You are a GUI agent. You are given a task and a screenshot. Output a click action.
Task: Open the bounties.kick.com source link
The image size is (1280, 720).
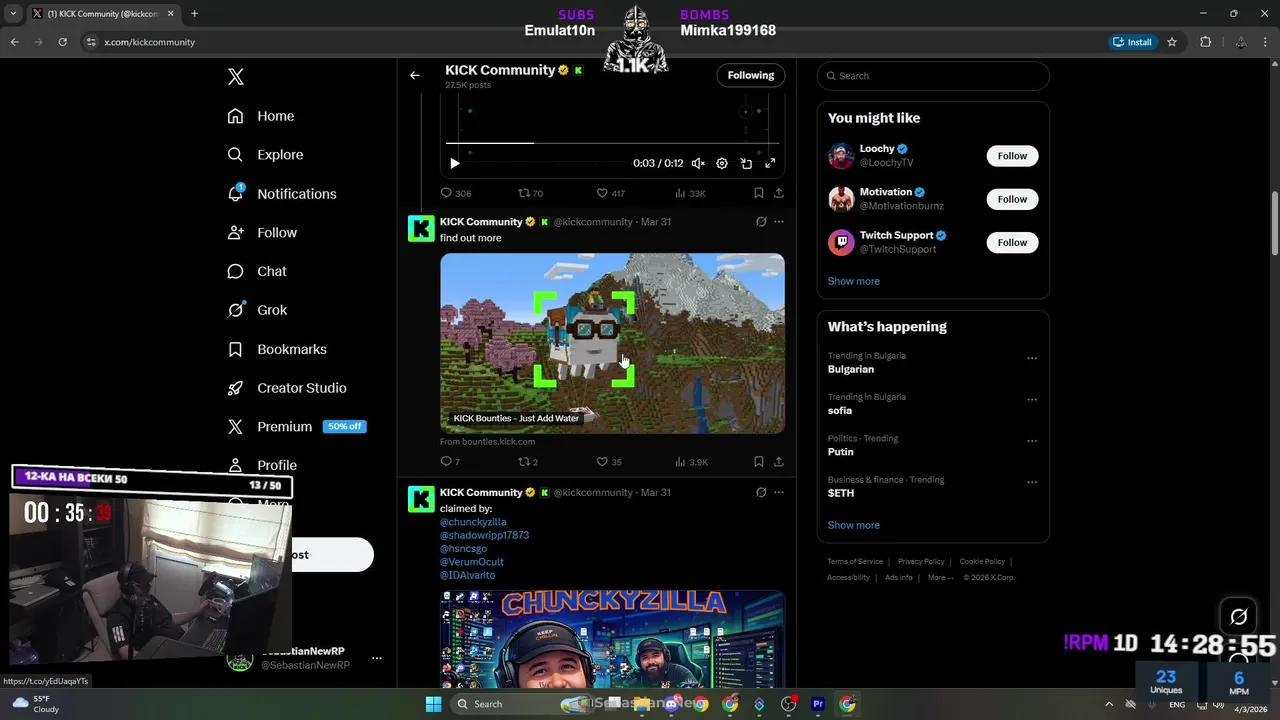(x=487, y=442)
